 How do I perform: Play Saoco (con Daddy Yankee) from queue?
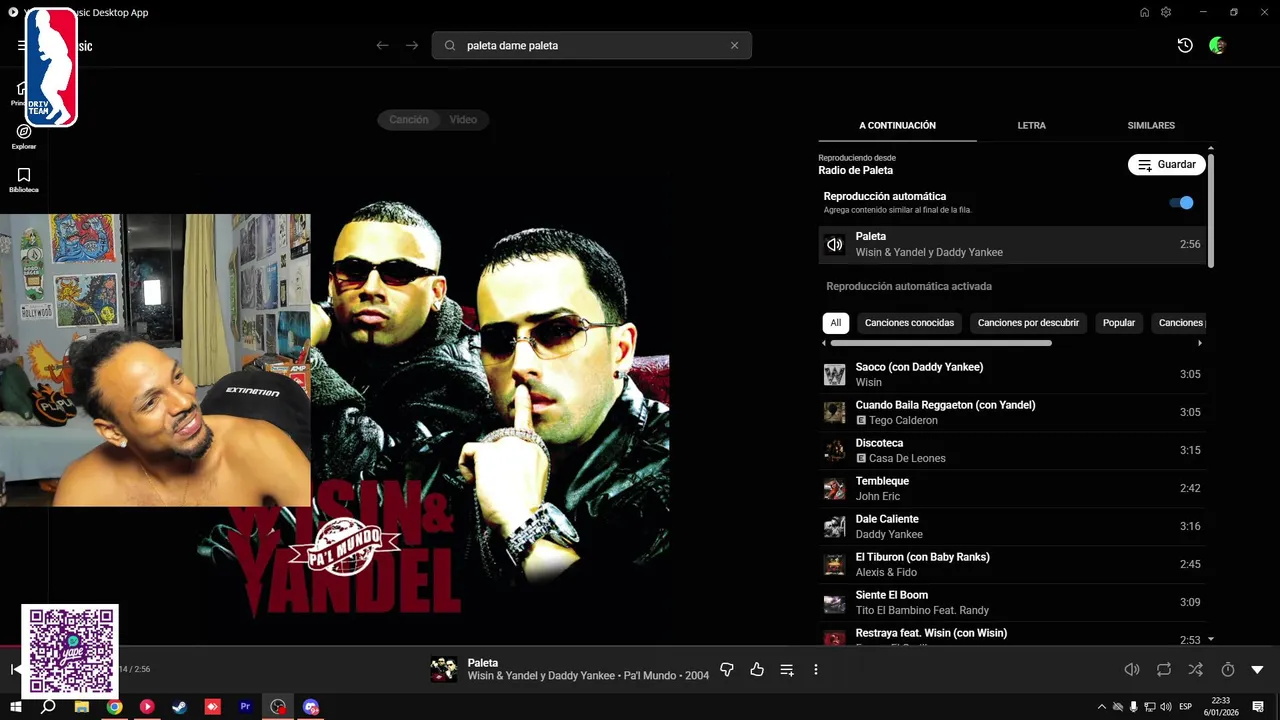click(1012, 374)
